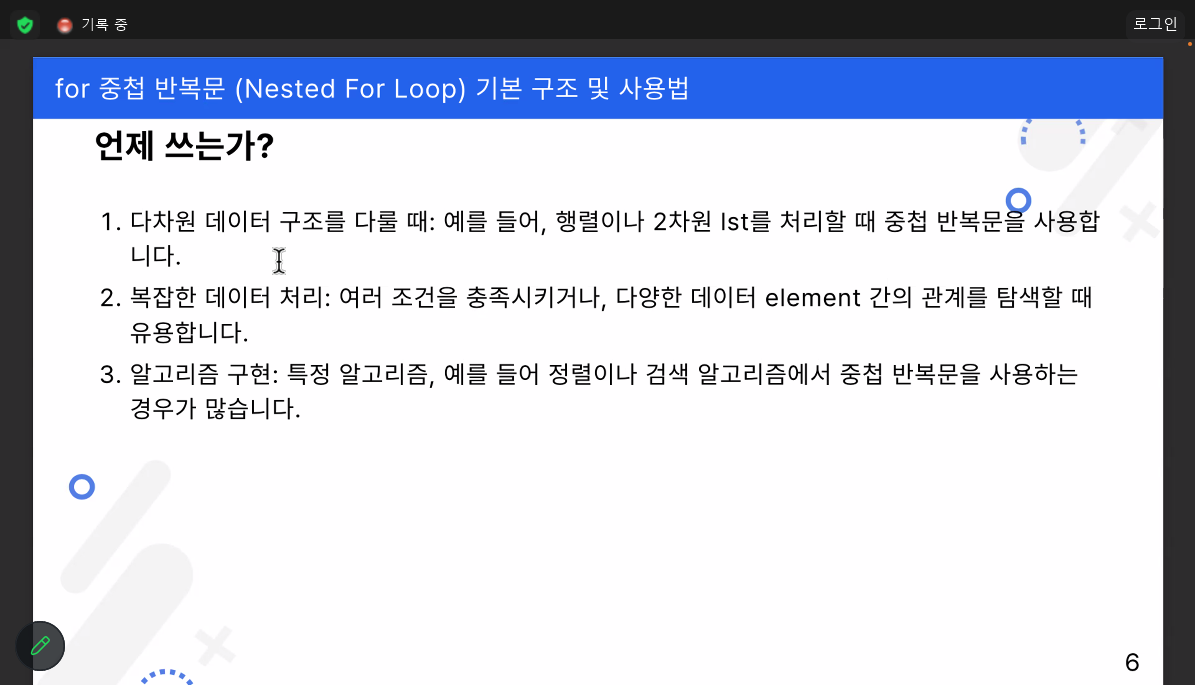Click list item 1 about 다차원 데이터 구조
The width and height of the screenshot is (1195, 685).
[x=600, y=238]
